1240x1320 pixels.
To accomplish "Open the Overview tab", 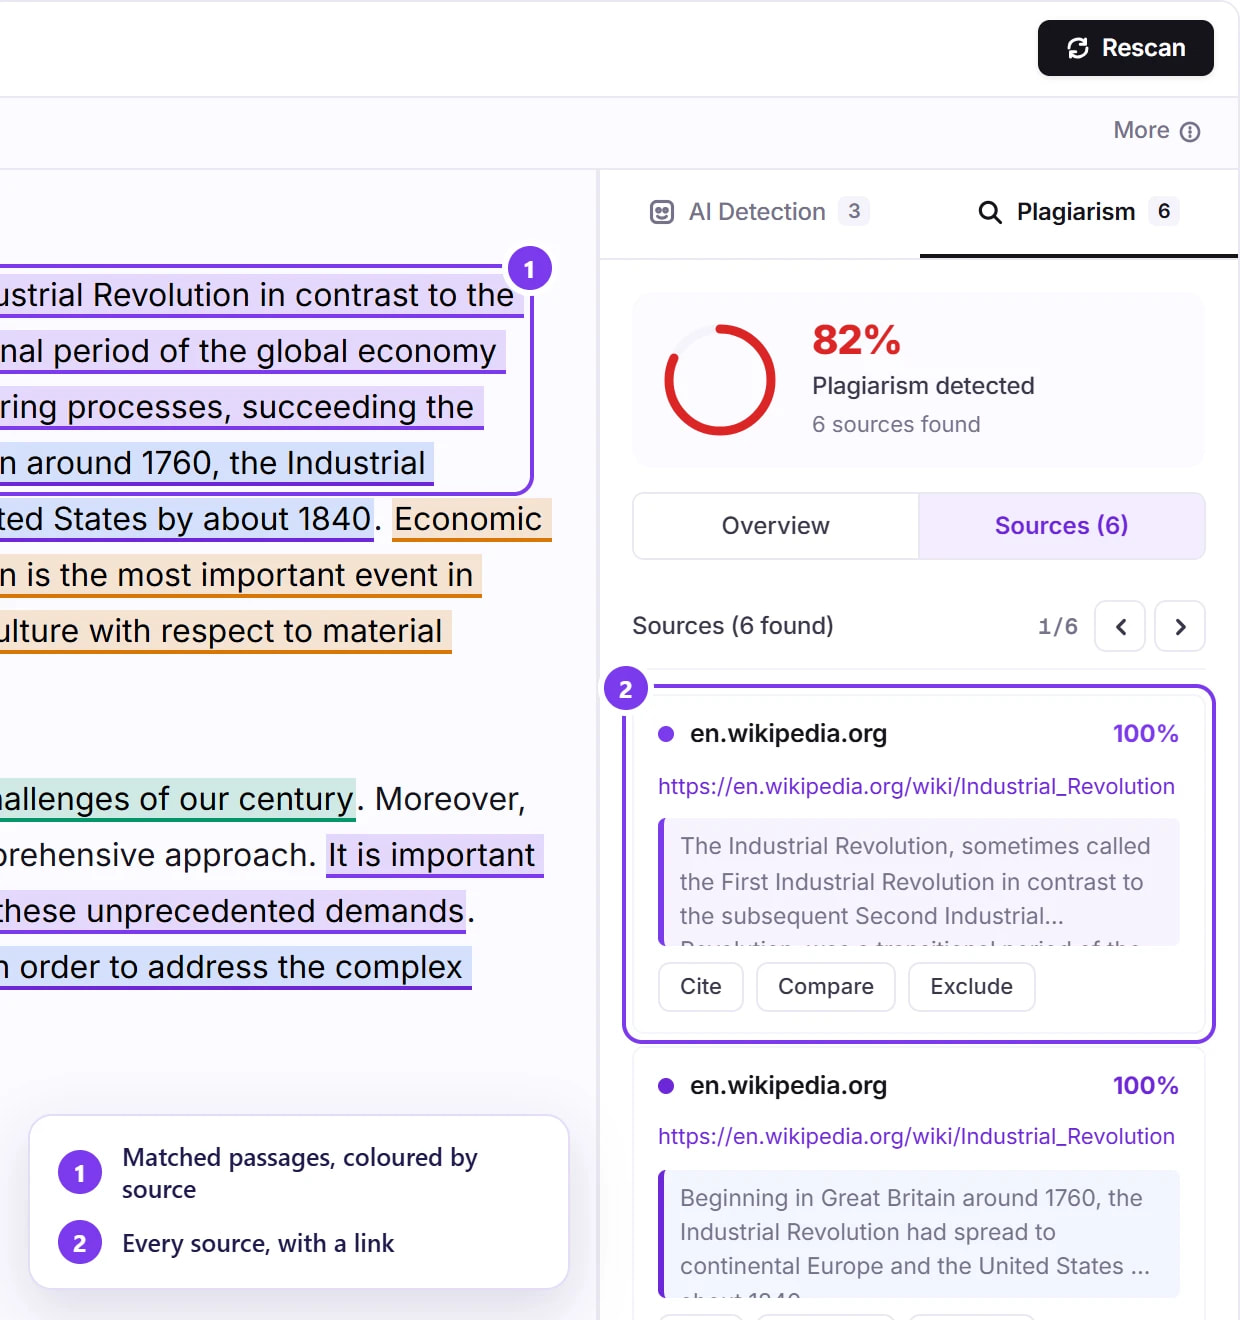I will [776, 526].
